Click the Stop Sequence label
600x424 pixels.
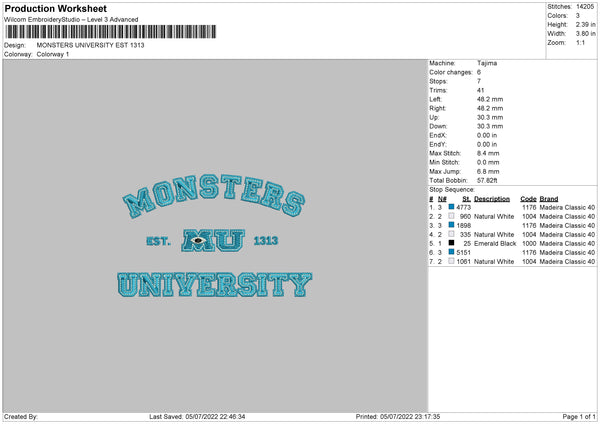pyautogui.click(x=452, y=190)
